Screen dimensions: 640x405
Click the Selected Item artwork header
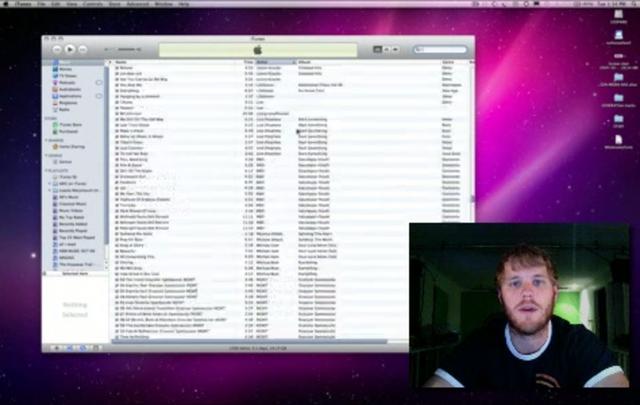pyautogui.click(x=75, y=274)
